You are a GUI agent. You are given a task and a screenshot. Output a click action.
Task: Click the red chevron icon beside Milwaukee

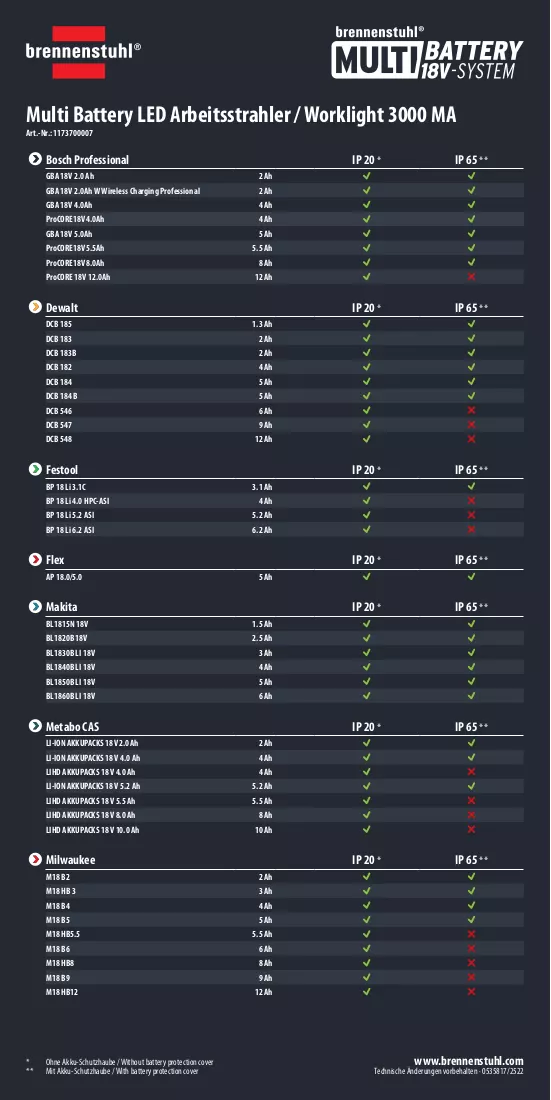point(34,859)
